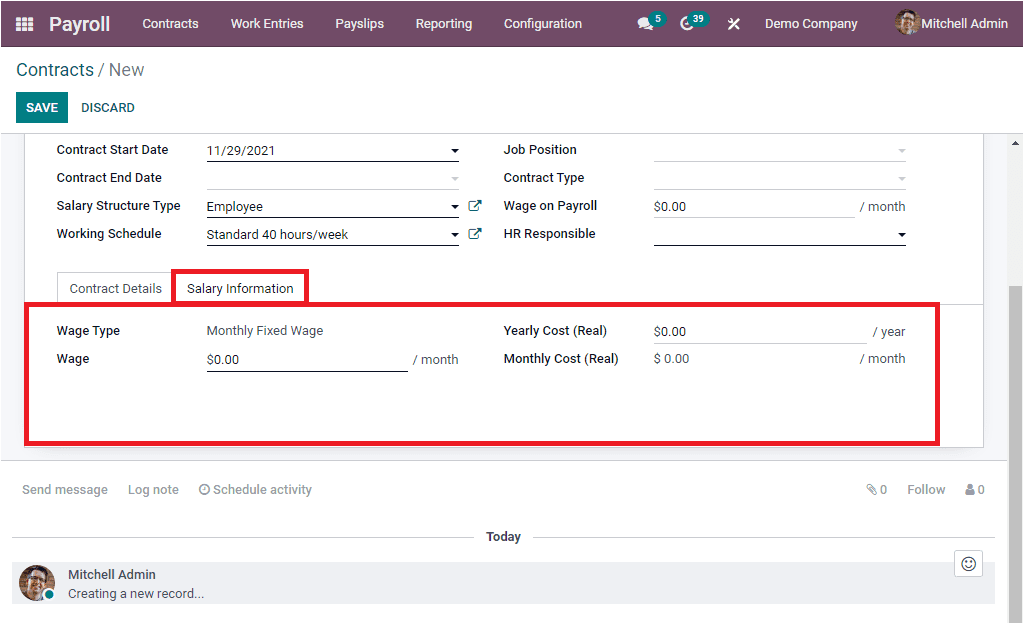Open the apps menu grid icon
This screenshot has width=1024, height=624.
[23, 23]
